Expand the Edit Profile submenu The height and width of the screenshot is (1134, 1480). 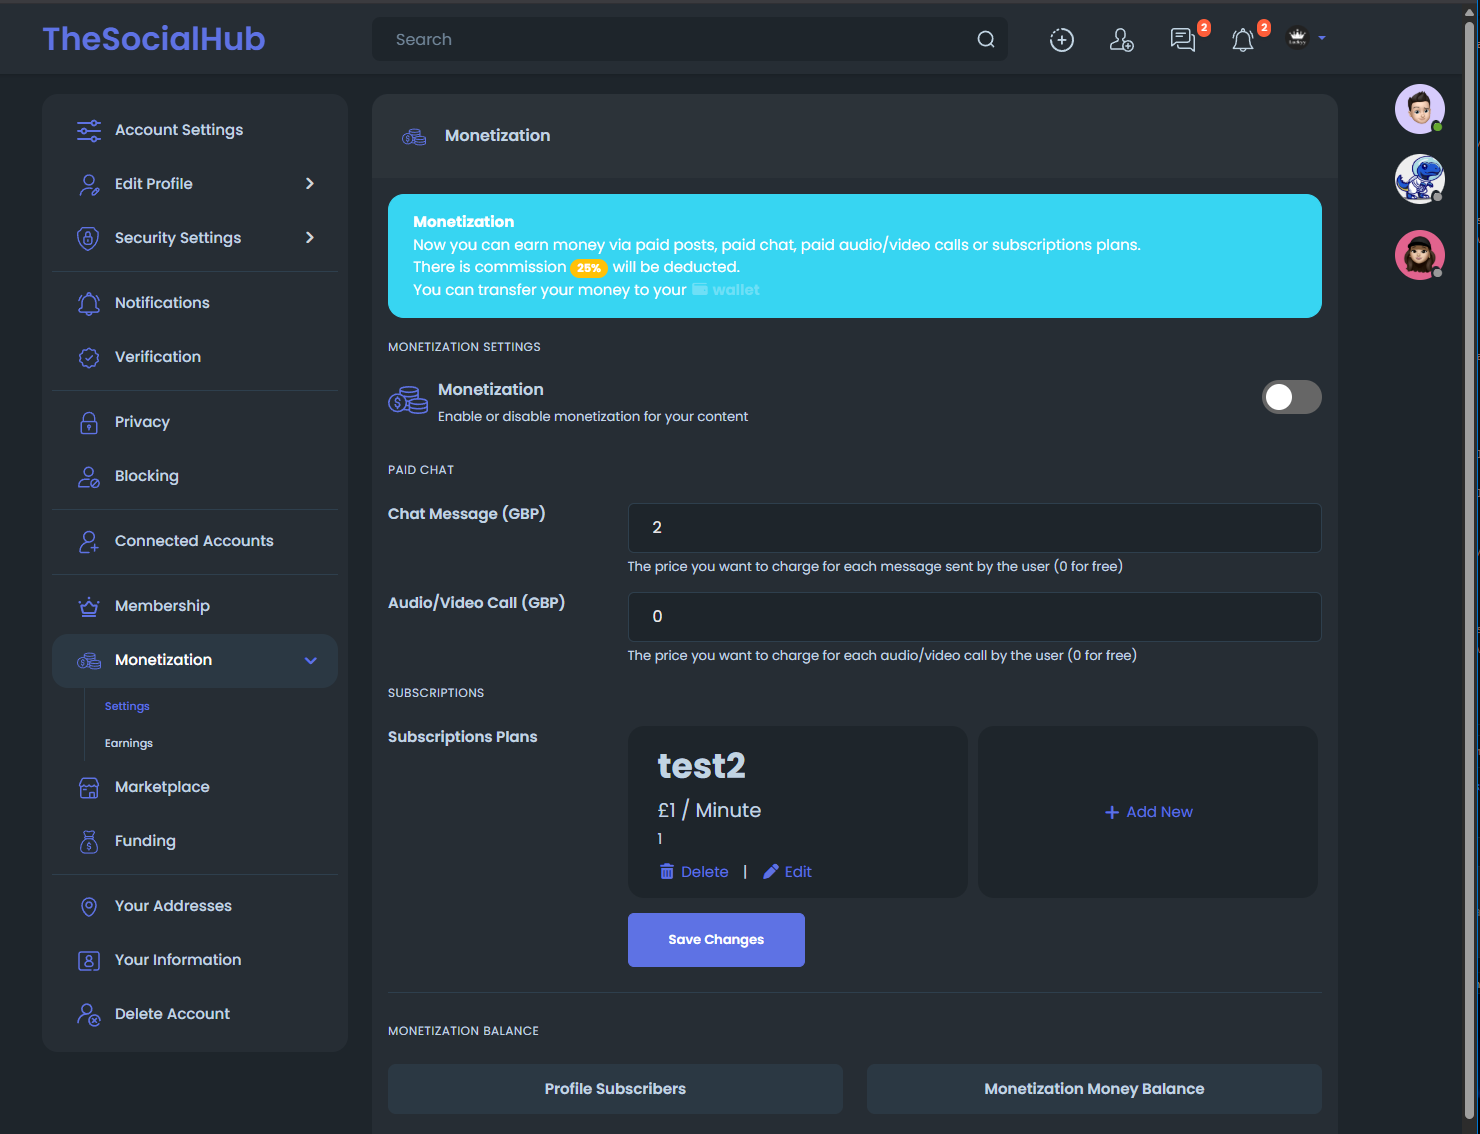pos(309,184)
